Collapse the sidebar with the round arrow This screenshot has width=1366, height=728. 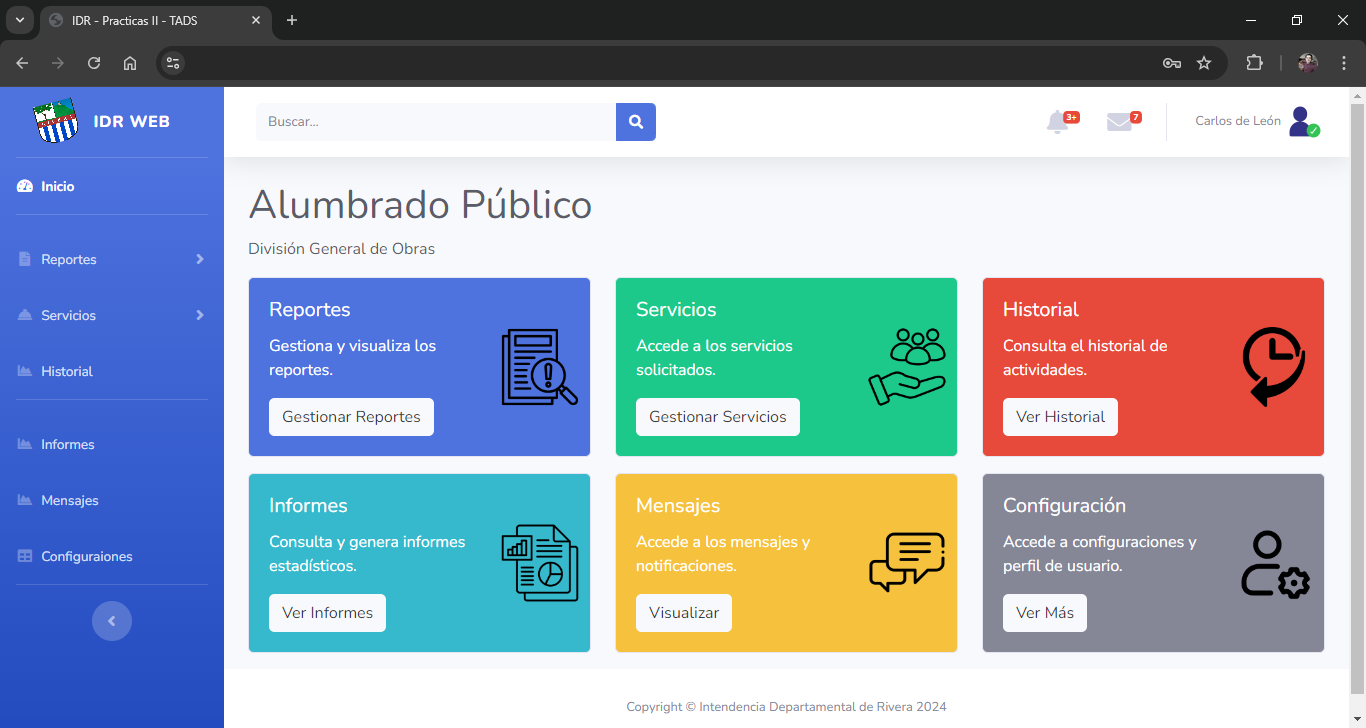(112, 621)
